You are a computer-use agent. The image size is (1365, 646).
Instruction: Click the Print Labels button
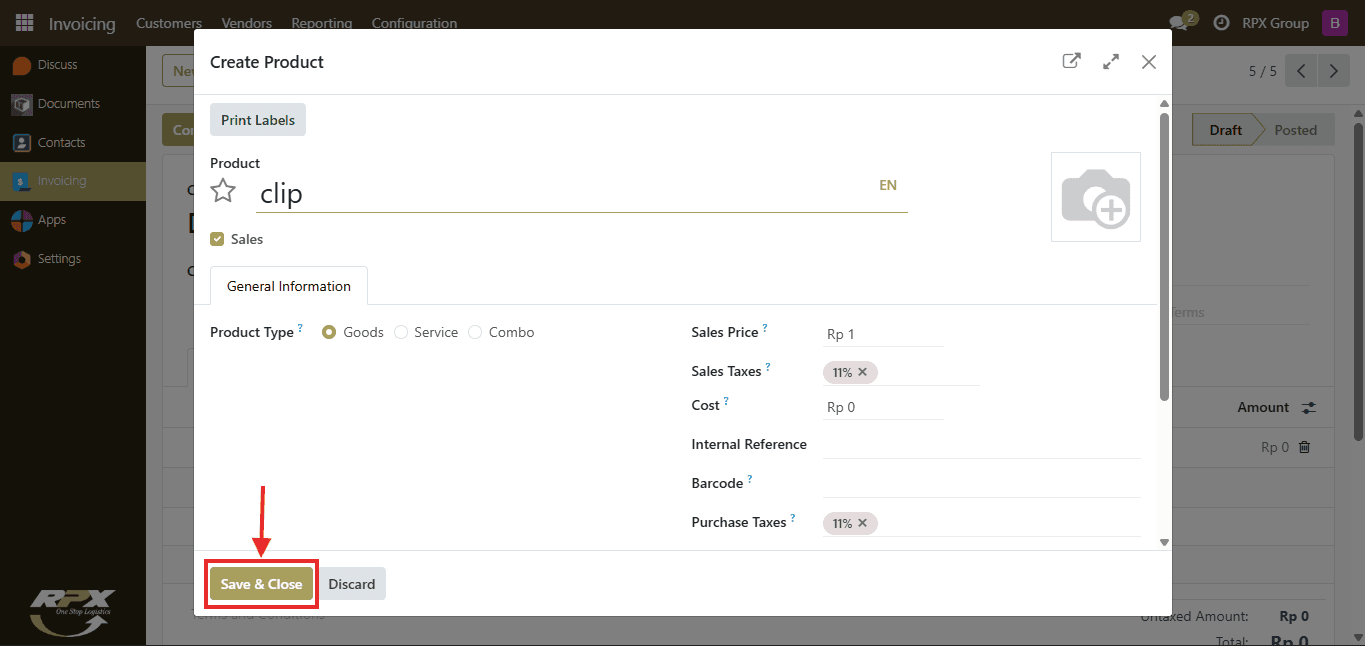click(x=258, y=120)
